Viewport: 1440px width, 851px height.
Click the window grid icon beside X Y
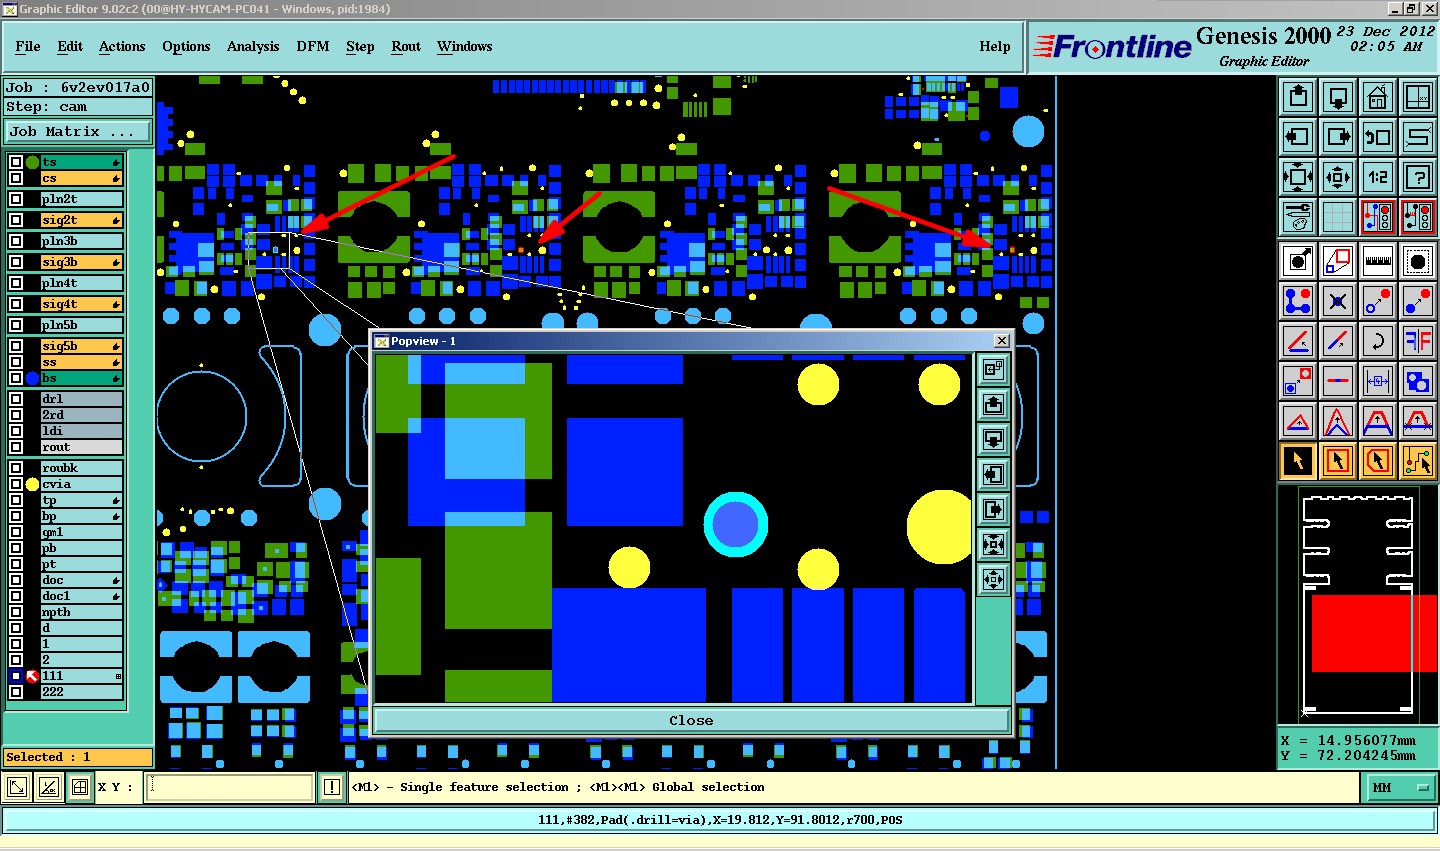[x=80, y=787]
